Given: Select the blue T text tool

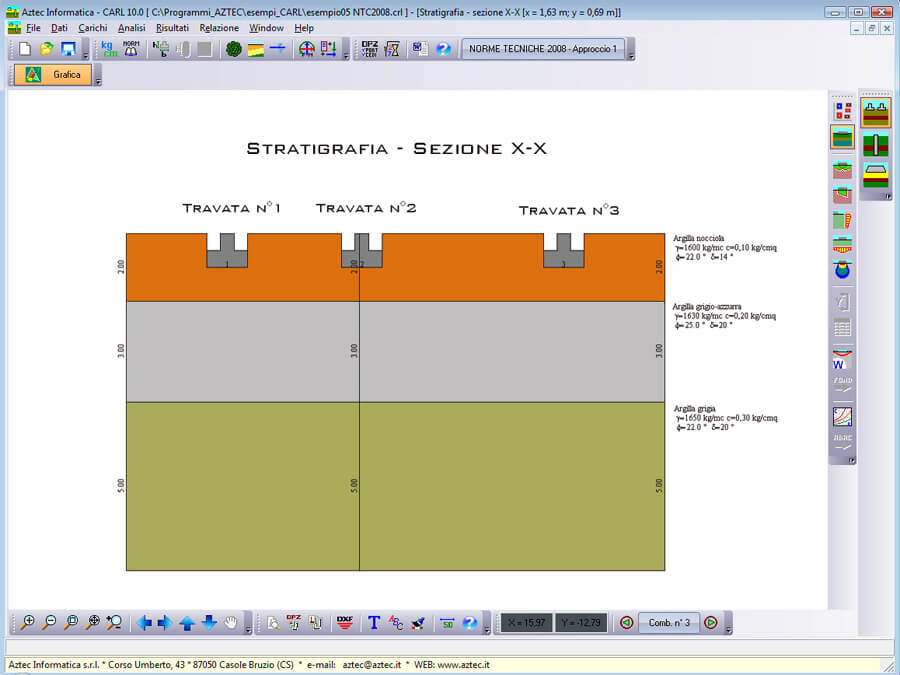Looking at the screenshot, I should (374, 622).
